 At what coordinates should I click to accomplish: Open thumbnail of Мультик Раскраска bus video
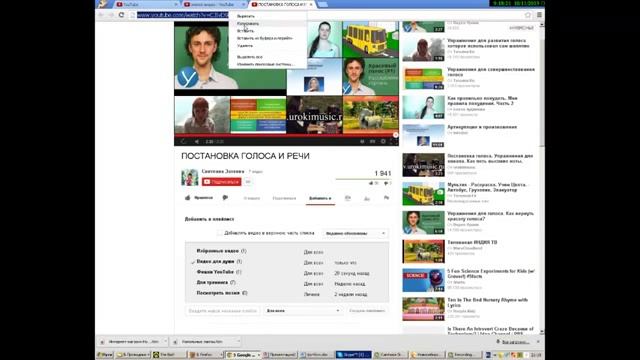pyautogui.click(x=423, y=194)
